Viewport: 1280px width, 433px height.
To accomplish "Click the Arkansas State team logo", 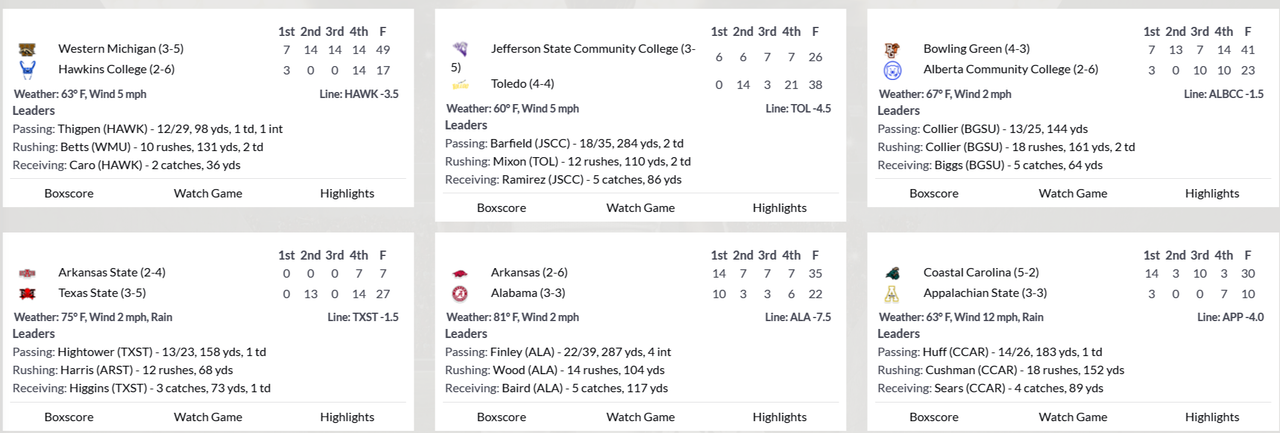I will [x=27, y=273].
